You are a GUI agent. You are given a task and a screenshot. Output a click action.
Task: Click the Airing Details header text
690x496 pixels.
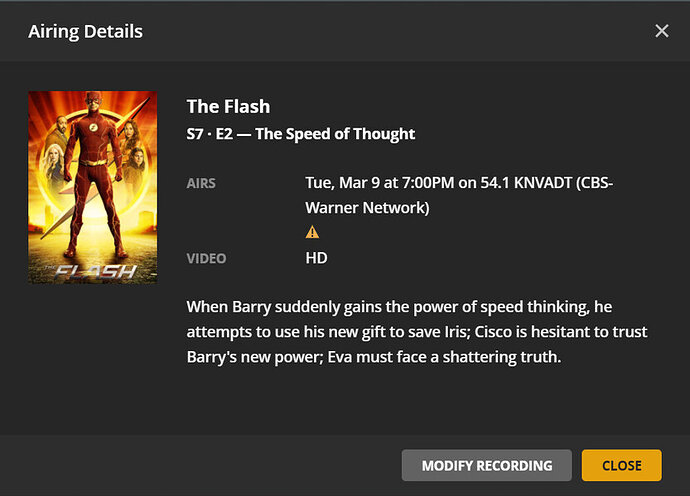85,31
